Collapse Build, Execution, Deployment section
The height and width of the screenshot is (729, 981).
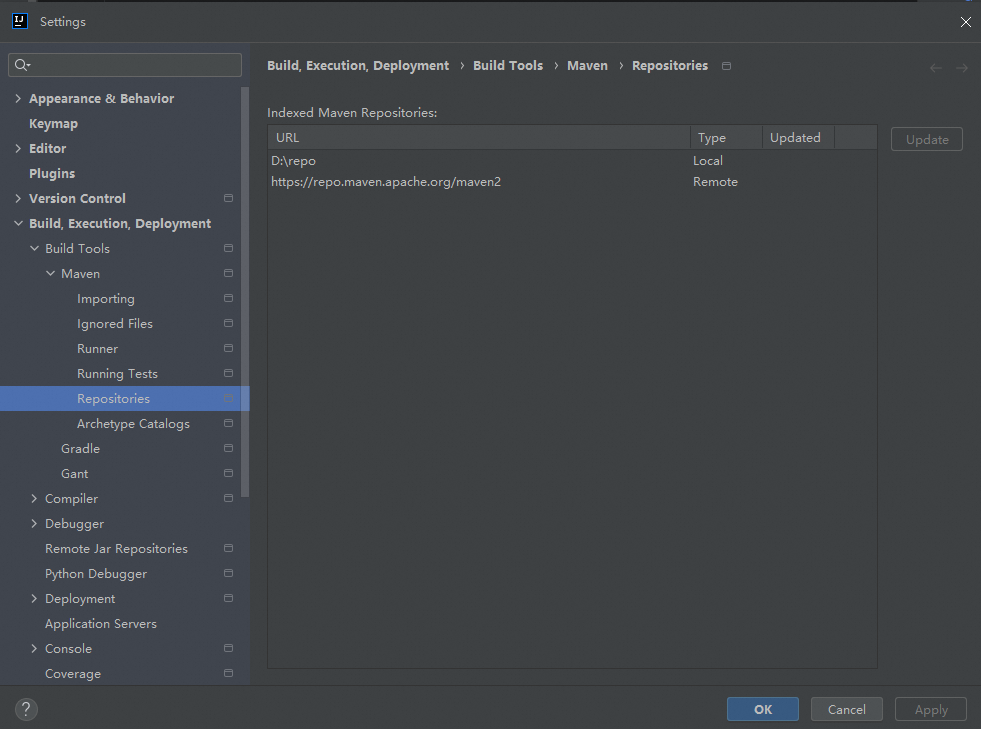pos(18,223)
